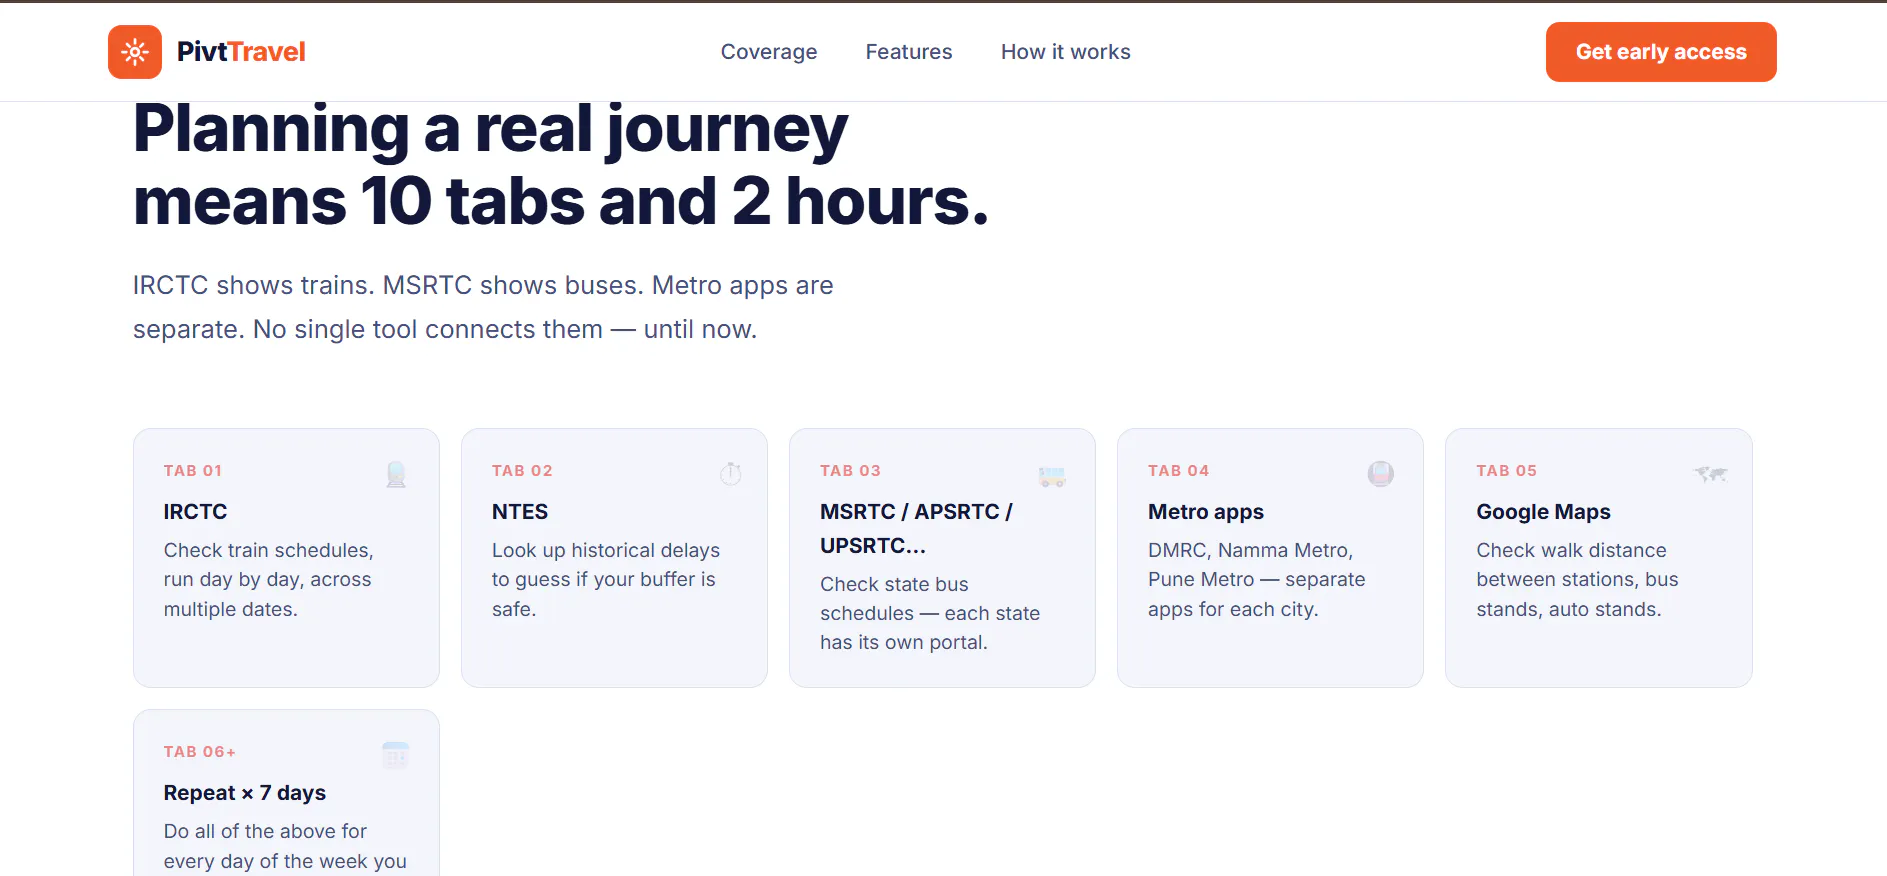Select the IRCTC card title
Viewport: 1887px width, 876px height.
pyautogui.click(x=196, y=512)
